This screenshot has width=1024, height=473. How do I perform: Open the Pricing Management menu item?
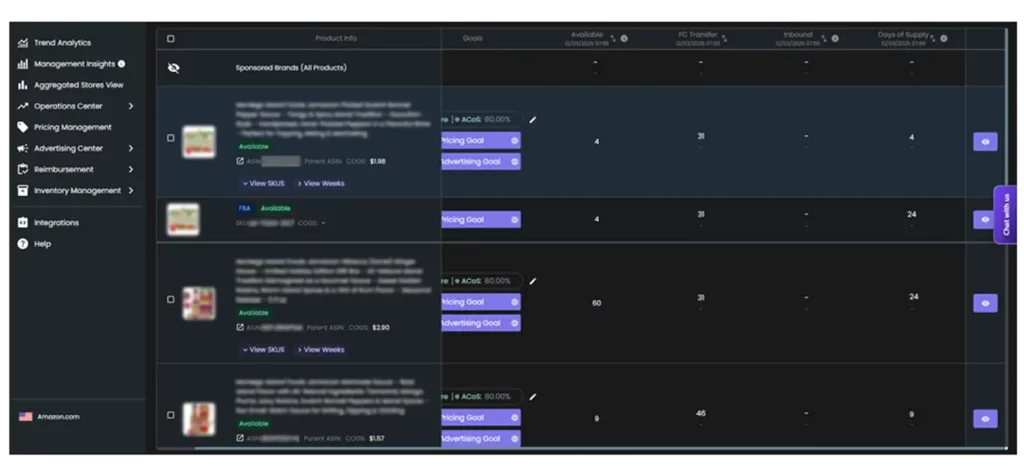click(72, 127)
